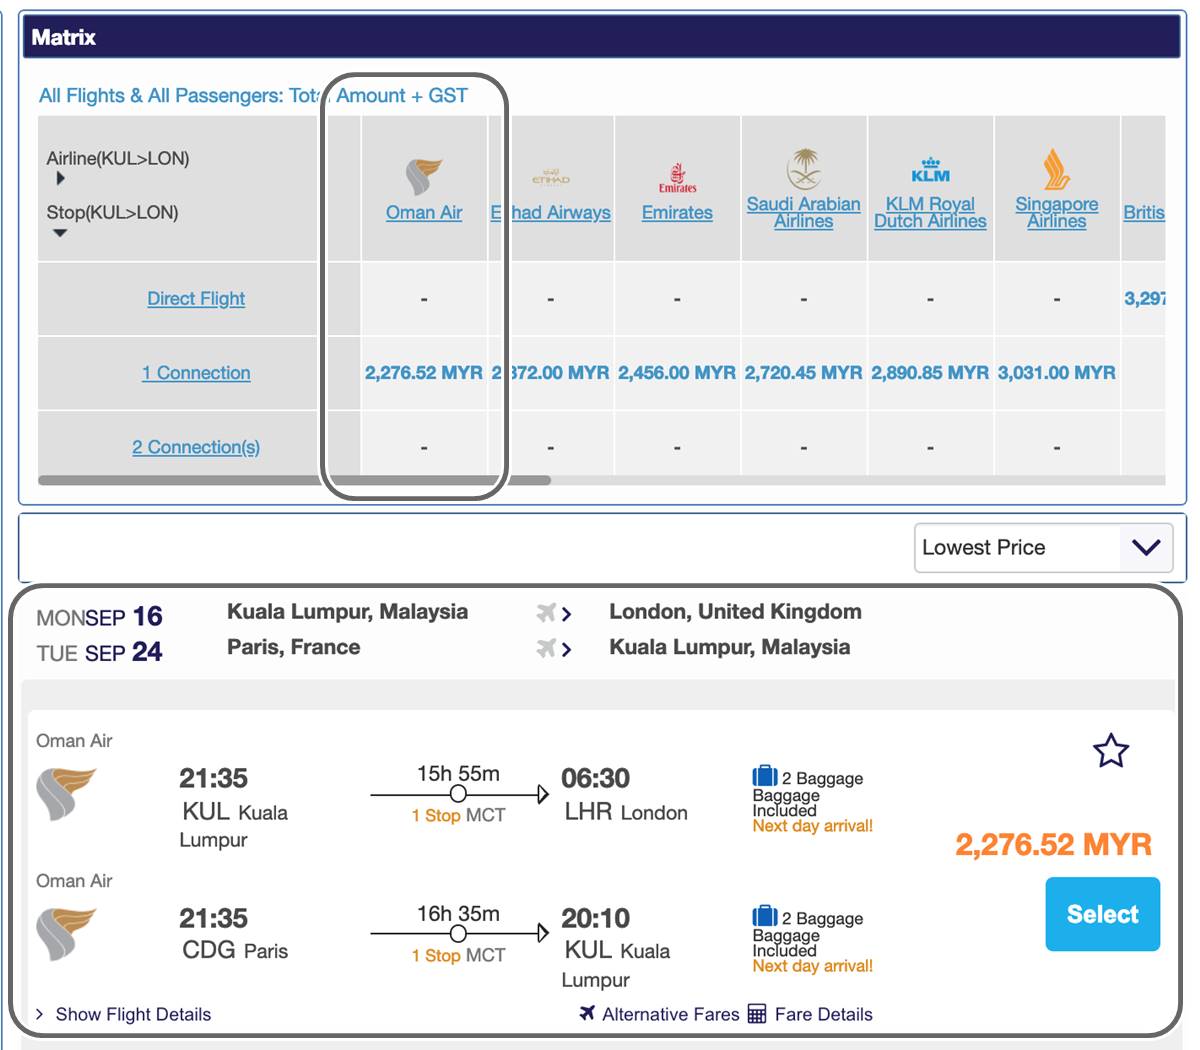
Task: Click the Emirates logo in the matrix
Action: (x=677, y=178)
